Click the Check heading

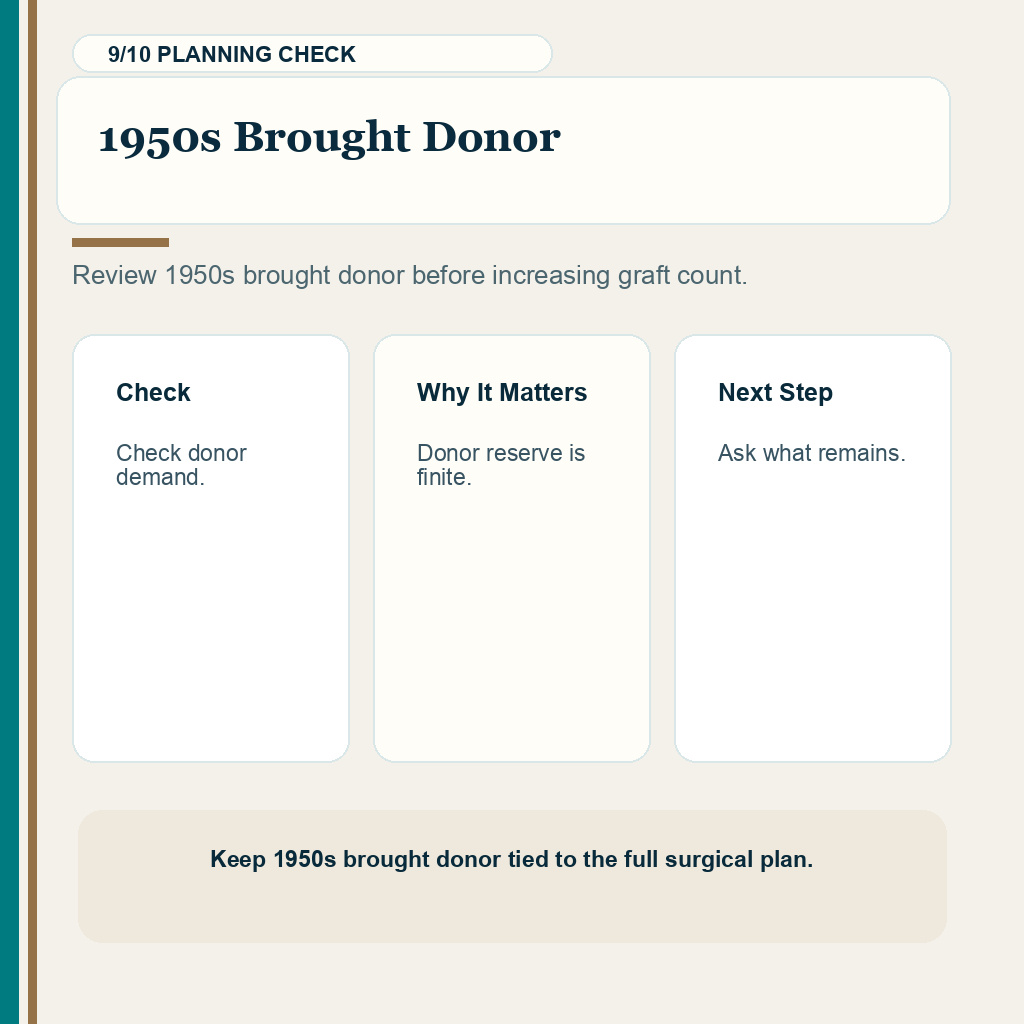pyautogui.click(x=153, y=392)
